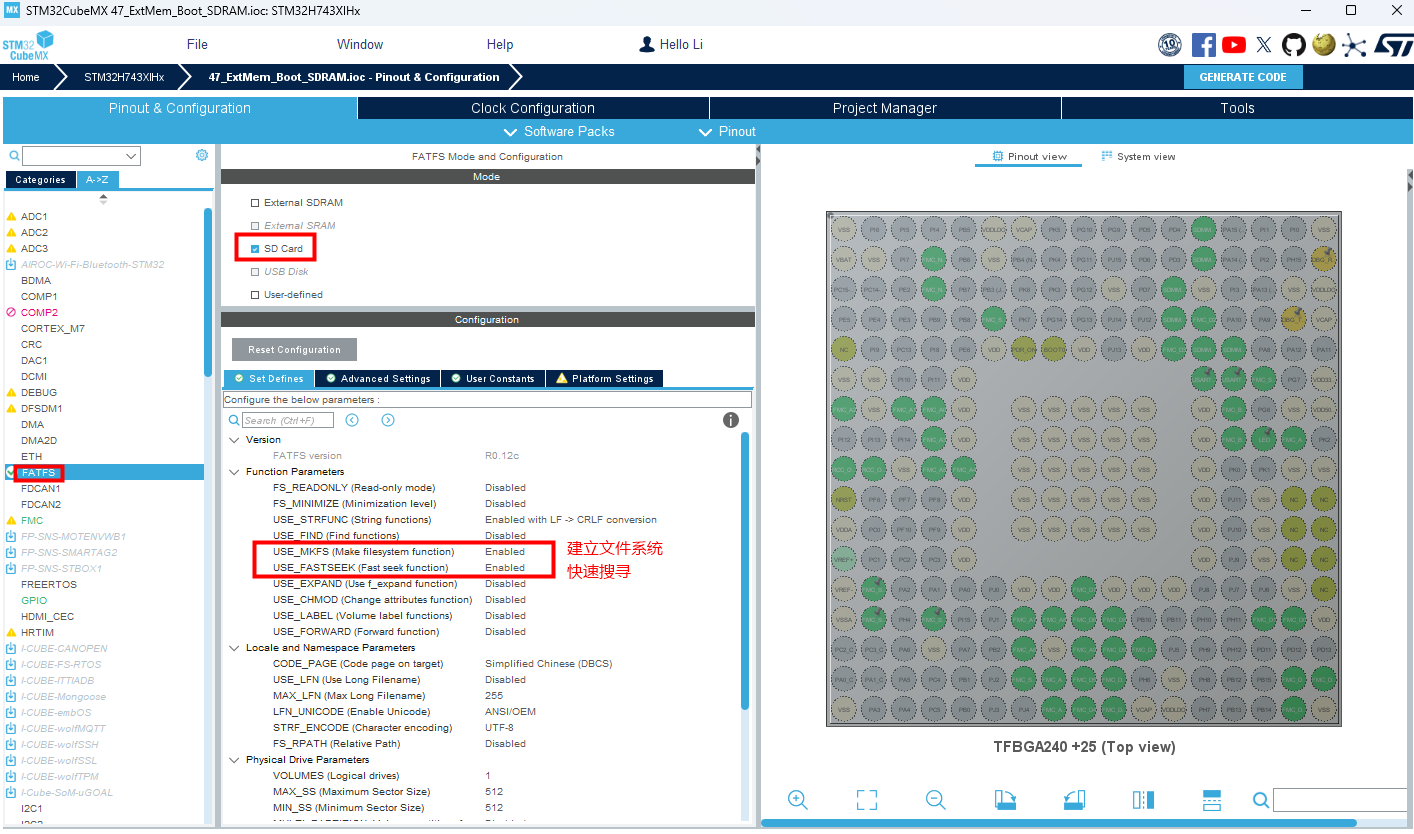Uncheck the SD Card checkbox

[255, 249]
